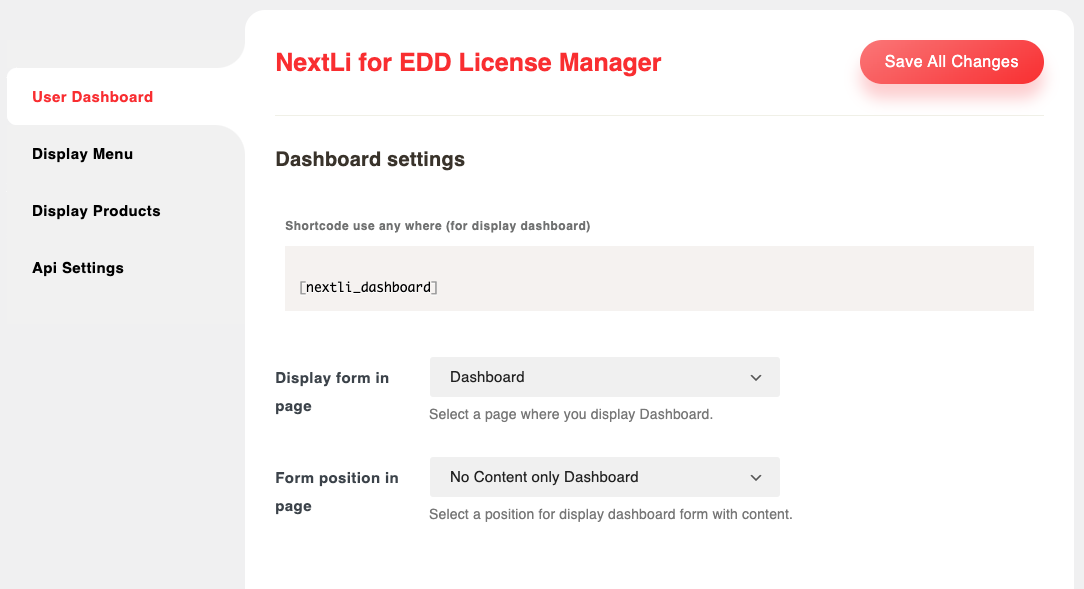The width and height of the screenshot is (1084, 589).
Task: Click the 'Select a page where you display' hint
Action: pyautogui.click(x=570, y=414)
